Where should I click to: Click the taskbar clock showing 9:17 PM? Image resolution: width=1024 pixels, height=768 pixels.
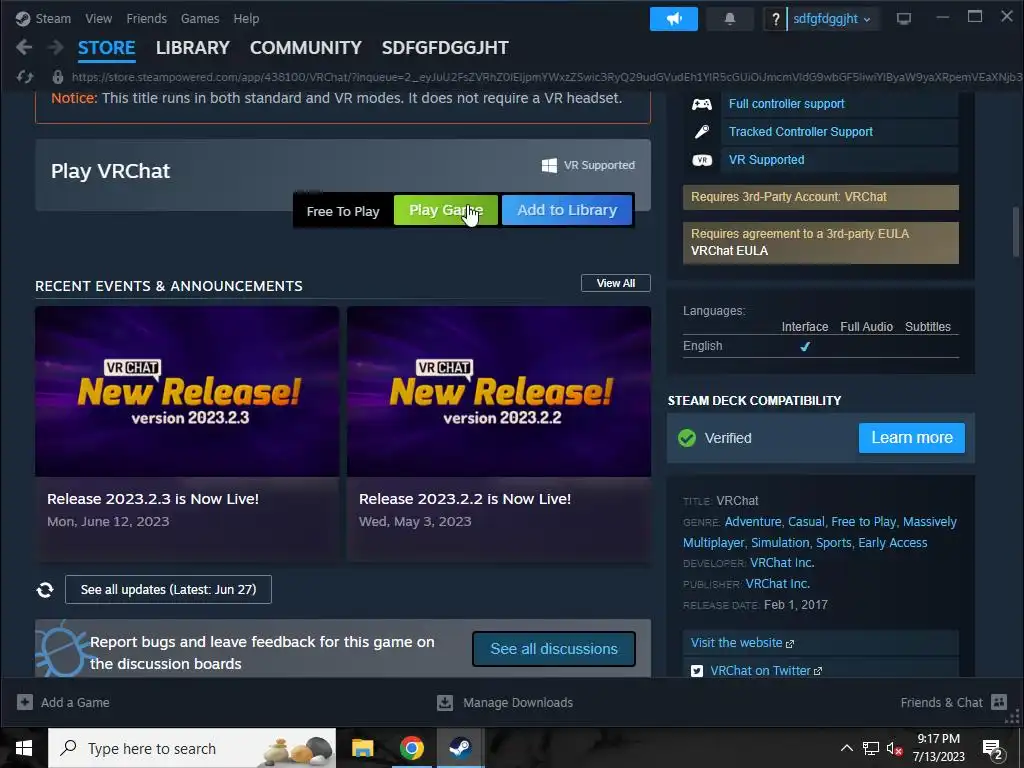(x=938, y=748)
